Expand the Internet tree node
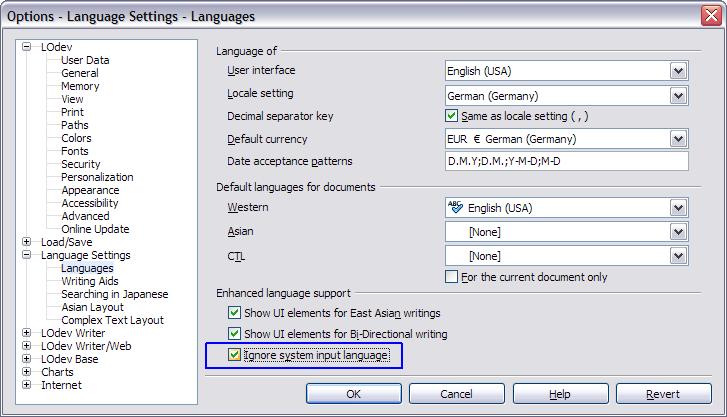The height and width of the screenshot is (417, 727). pyautogui.click(x=27, y=385)
